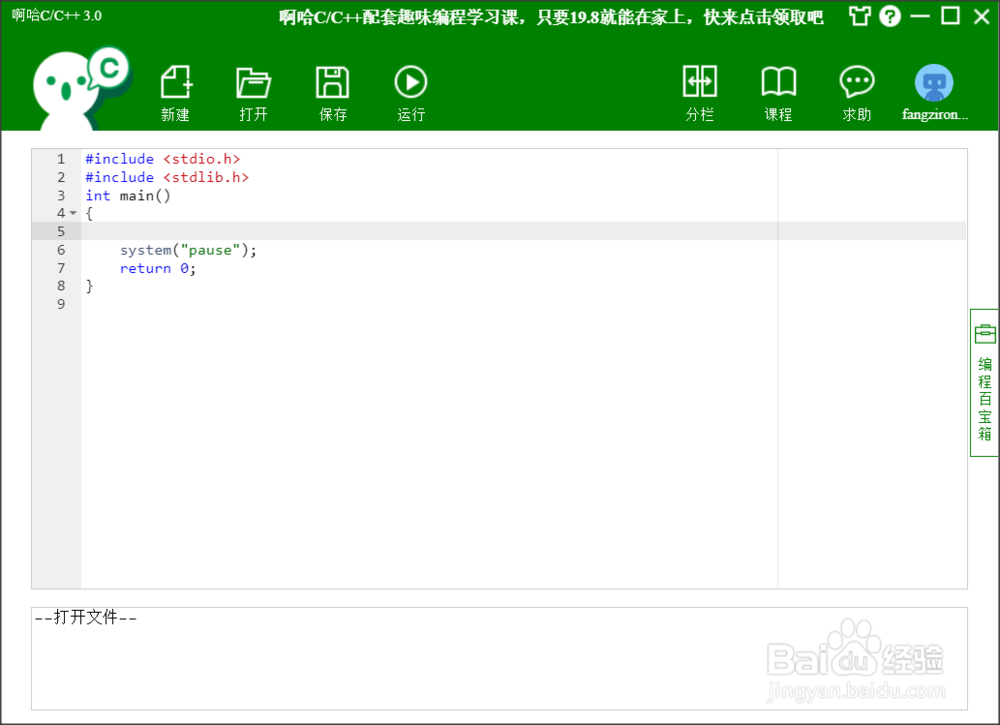This screenshot has width=1000, height=725.
Task: Click closing brace on line 8
Action: click(89, 286)
